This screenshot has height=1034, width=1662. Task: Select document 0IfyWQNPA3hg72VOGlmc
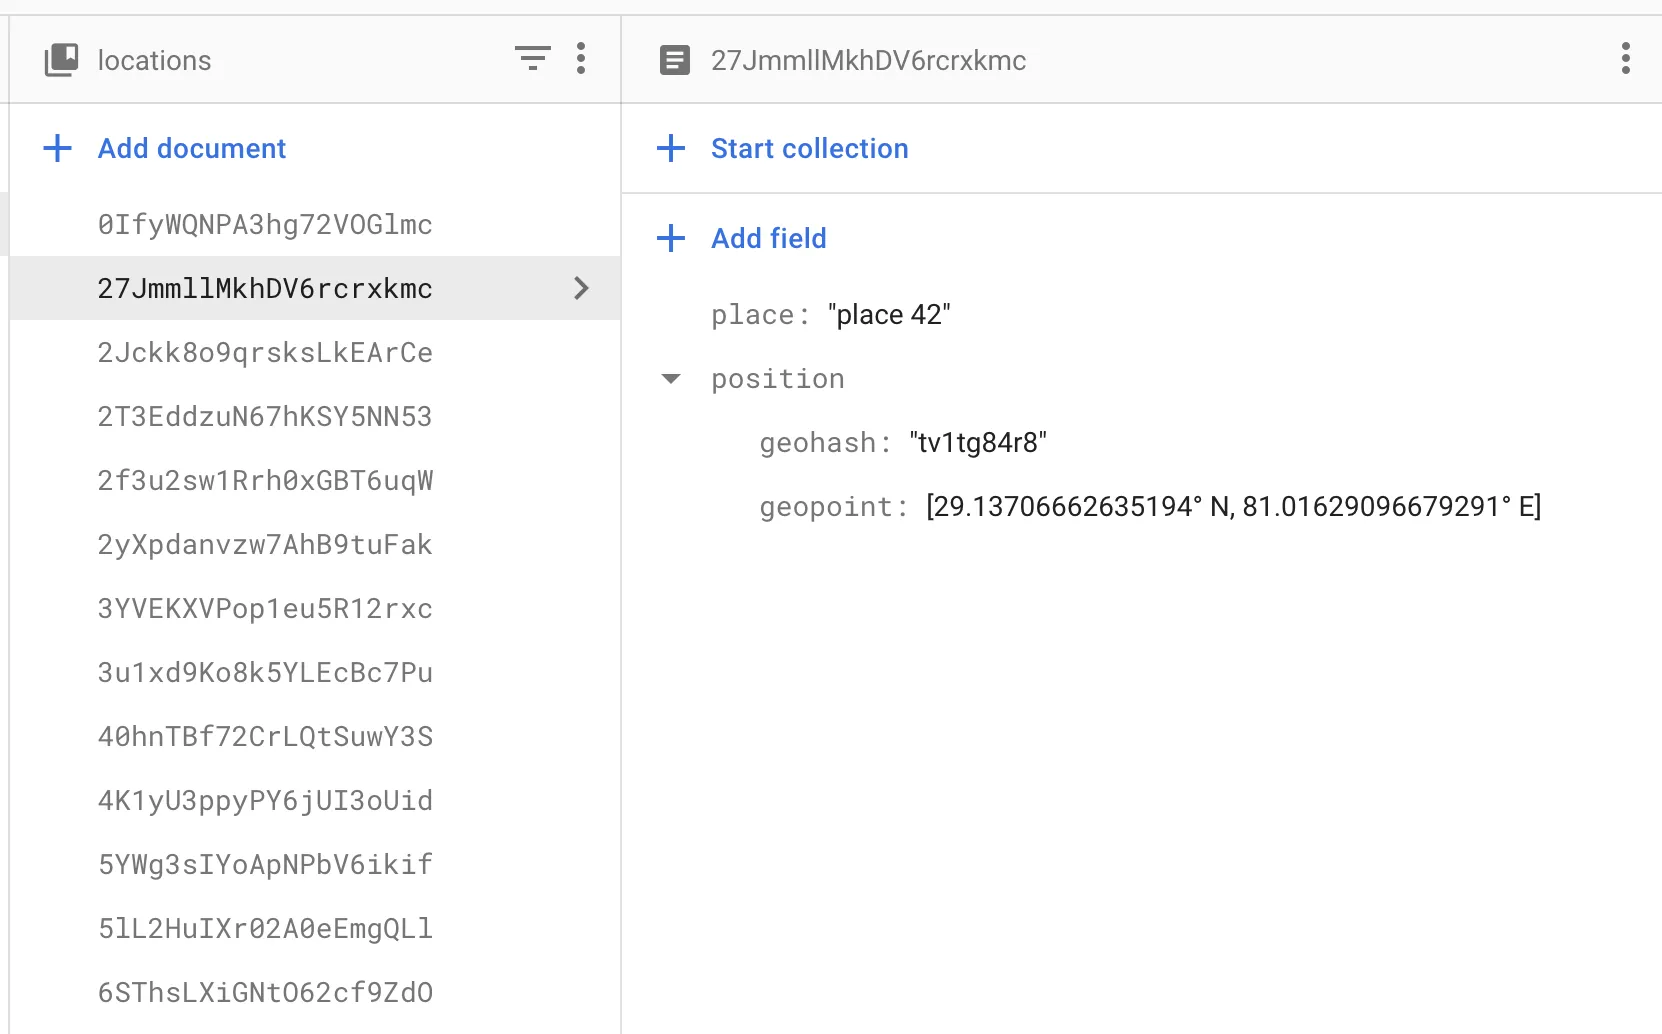(265, 224)
